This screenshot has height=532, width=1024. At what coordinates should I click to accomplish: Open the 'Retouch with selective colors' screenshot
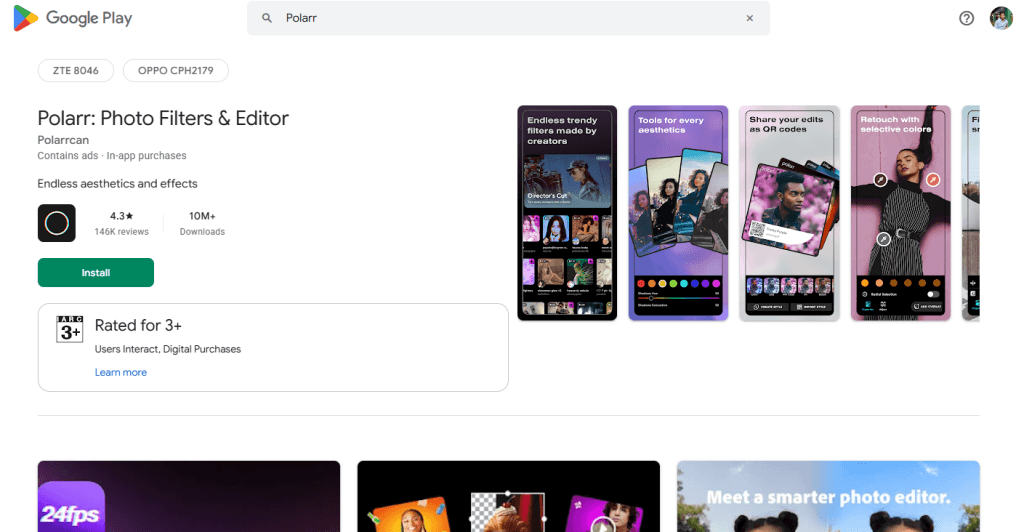(901, 213)
